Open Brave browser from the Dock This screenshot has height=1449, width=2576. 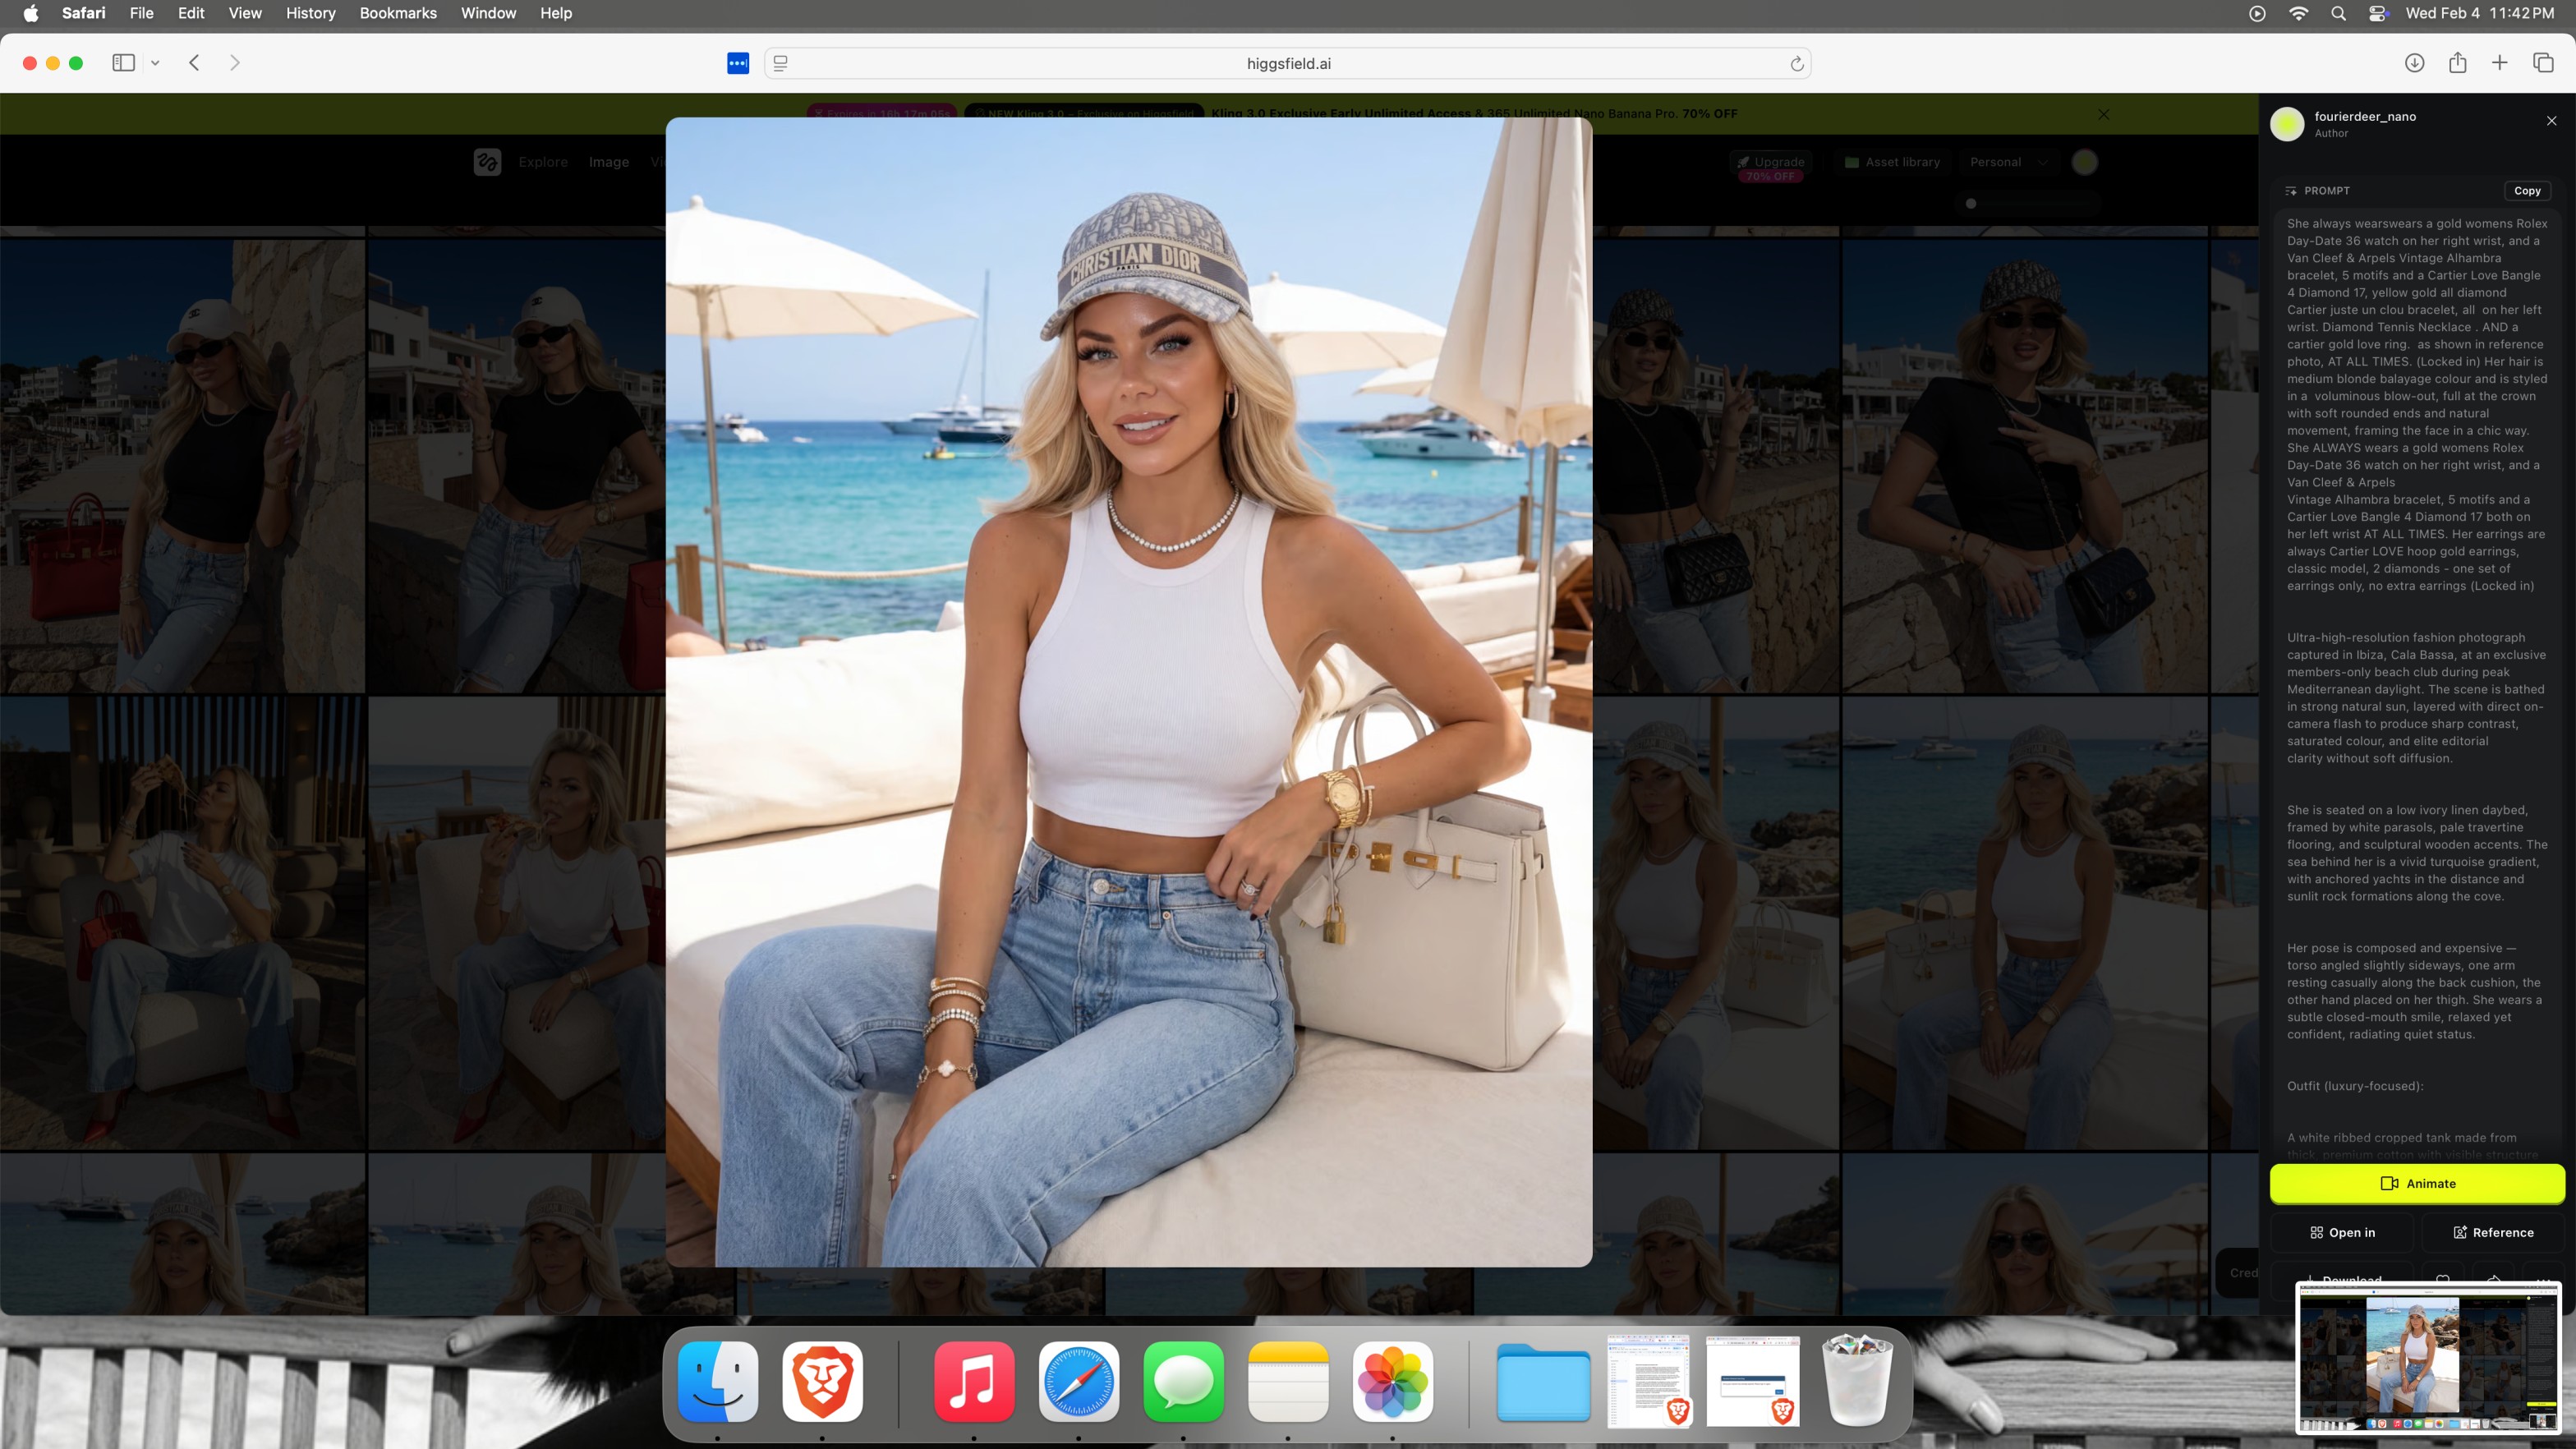822,1382
